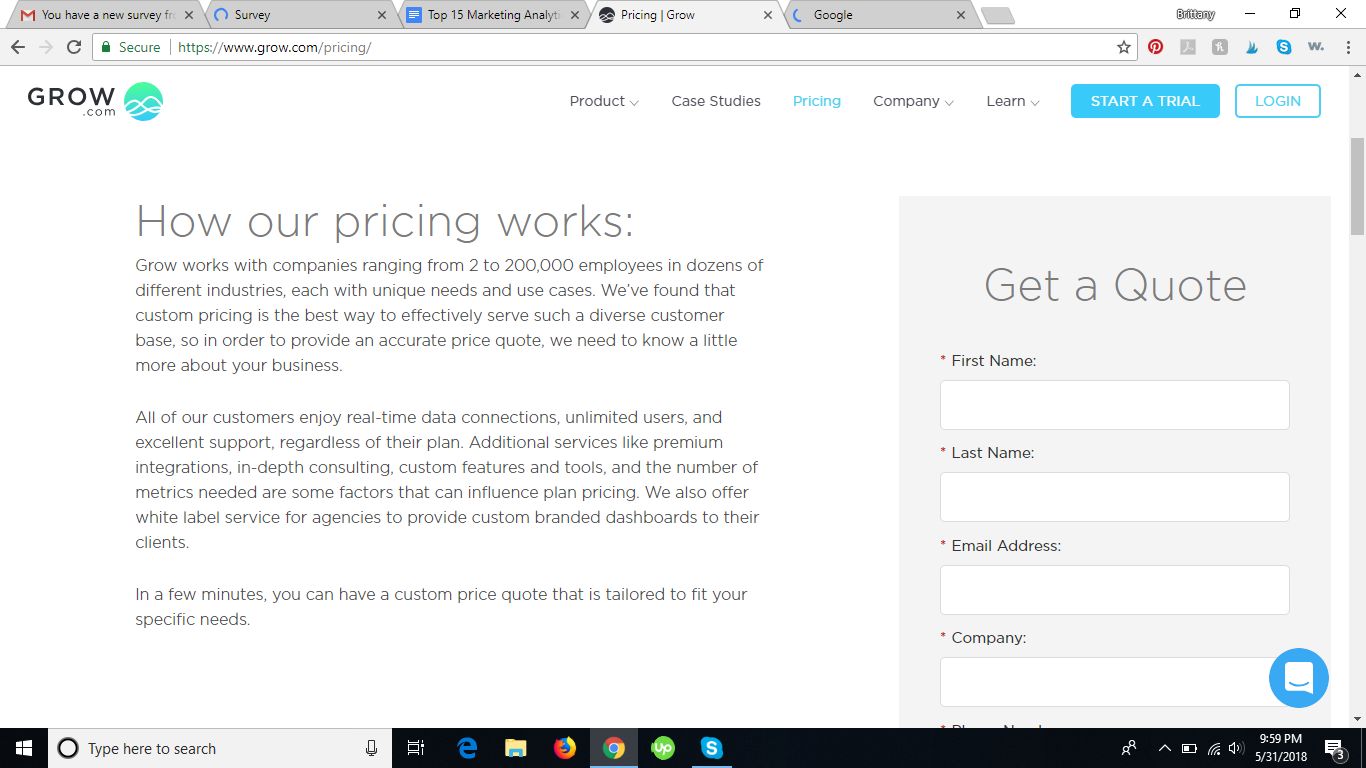
Task: Switch to Top 15 Marketing Analytics tab
Action: point(493,15)
